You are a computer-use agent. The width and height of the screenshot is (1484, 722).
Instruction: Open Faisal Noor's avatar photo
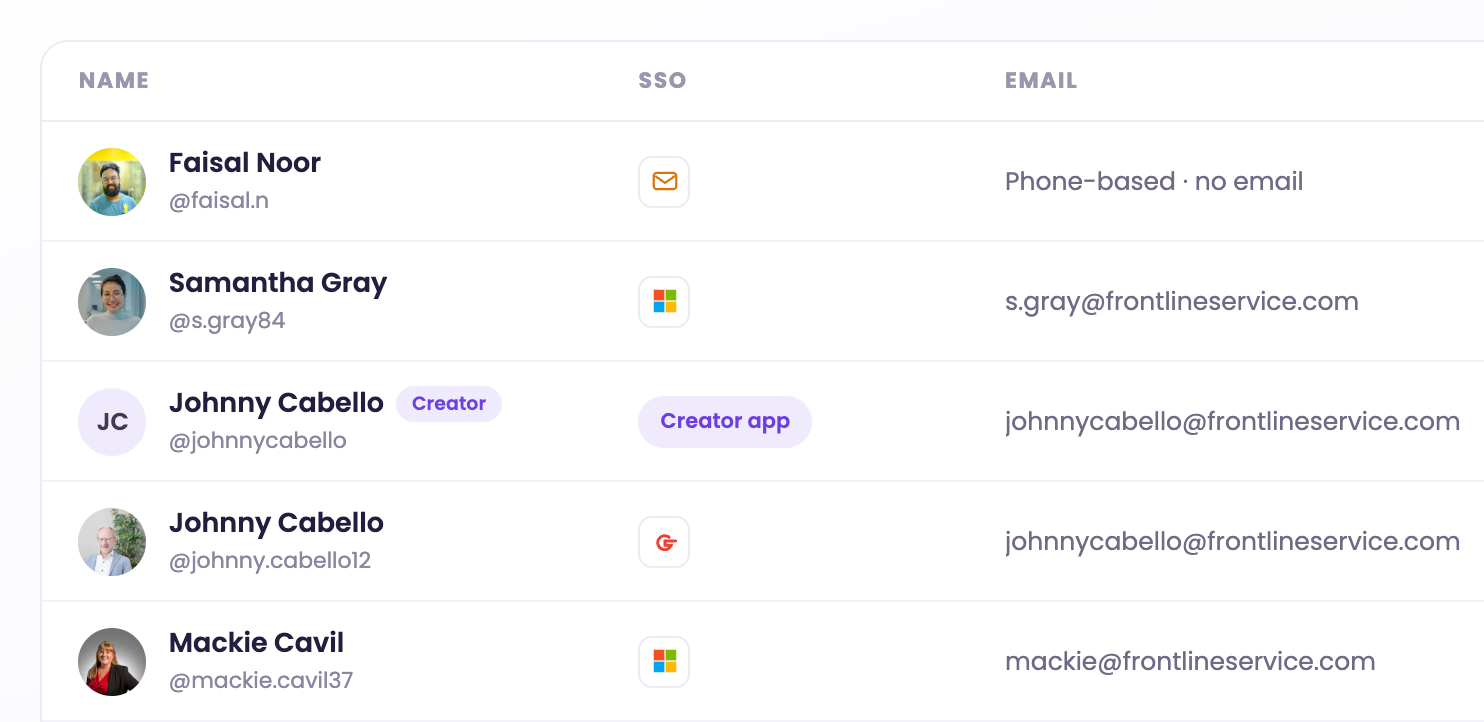coord(112,182)
